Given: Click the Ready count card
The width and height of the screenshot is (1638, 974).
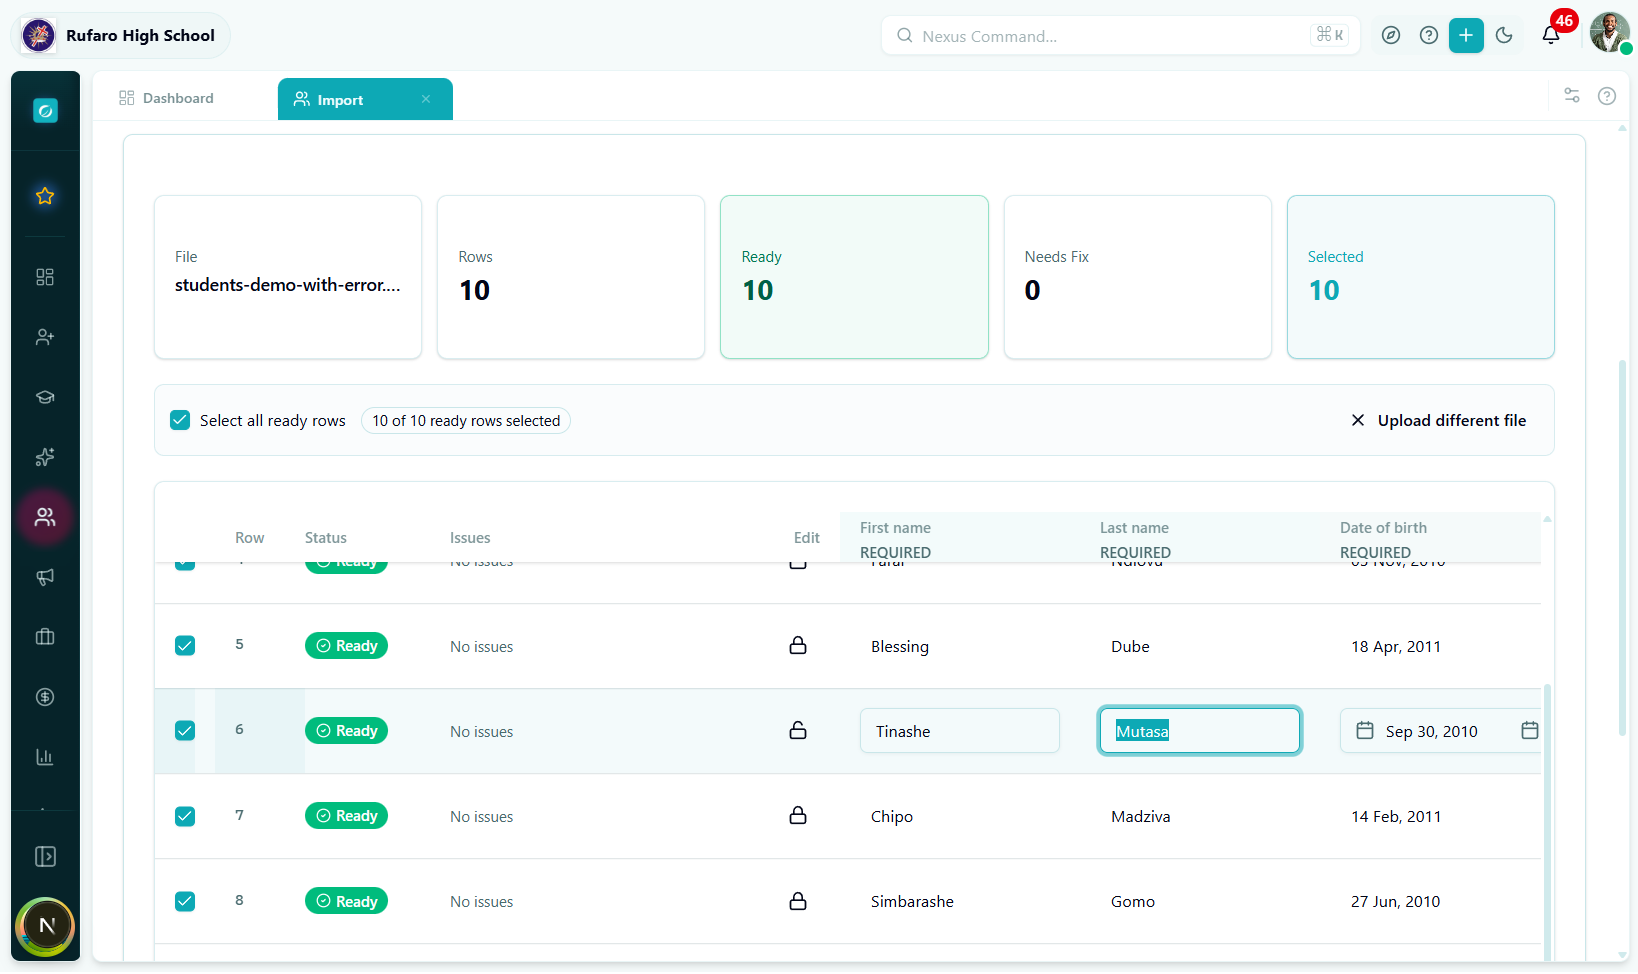Looking at the screenshot, I should pos(854,277).
